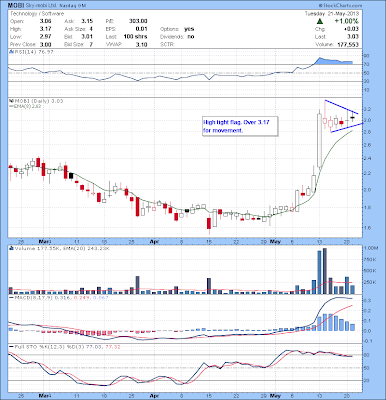
Task: Click the PE value 303.00
Action: (x=138, y=21)
